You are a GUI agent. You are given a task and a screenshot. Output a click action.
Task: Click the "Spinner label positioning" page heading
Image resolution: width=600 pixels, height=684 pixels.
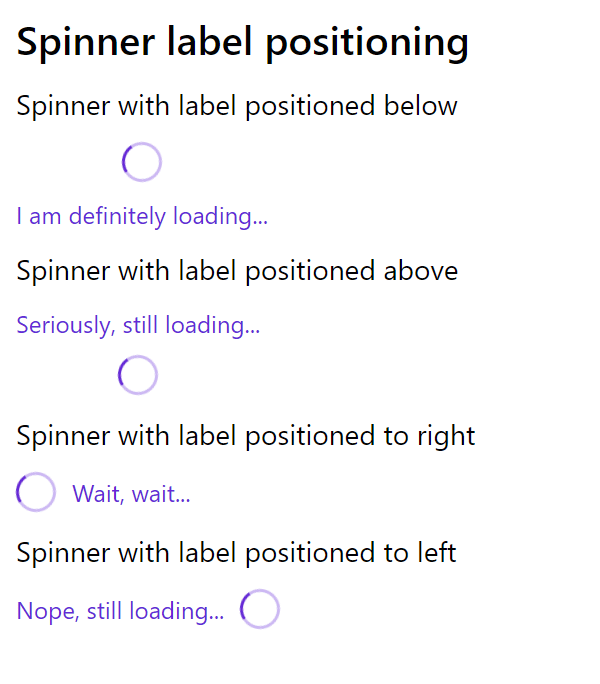tap(243, 42)
